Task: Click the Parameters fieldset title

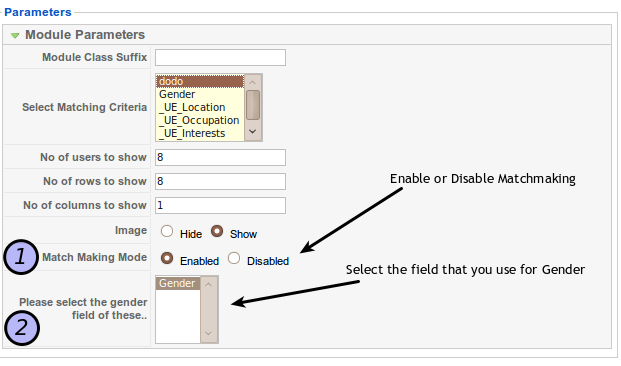Action: point(38,12)
